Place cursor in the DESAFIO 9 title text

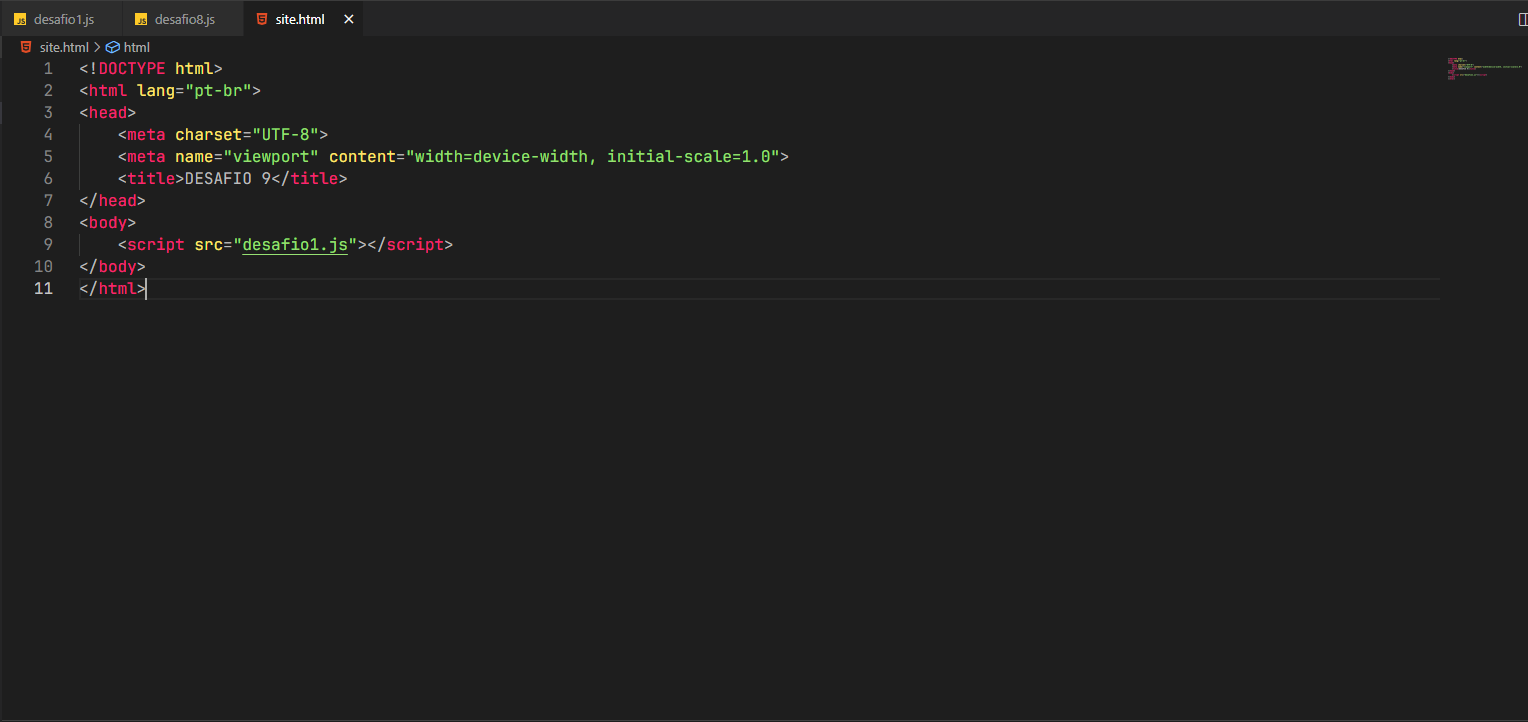pos(228,178)
